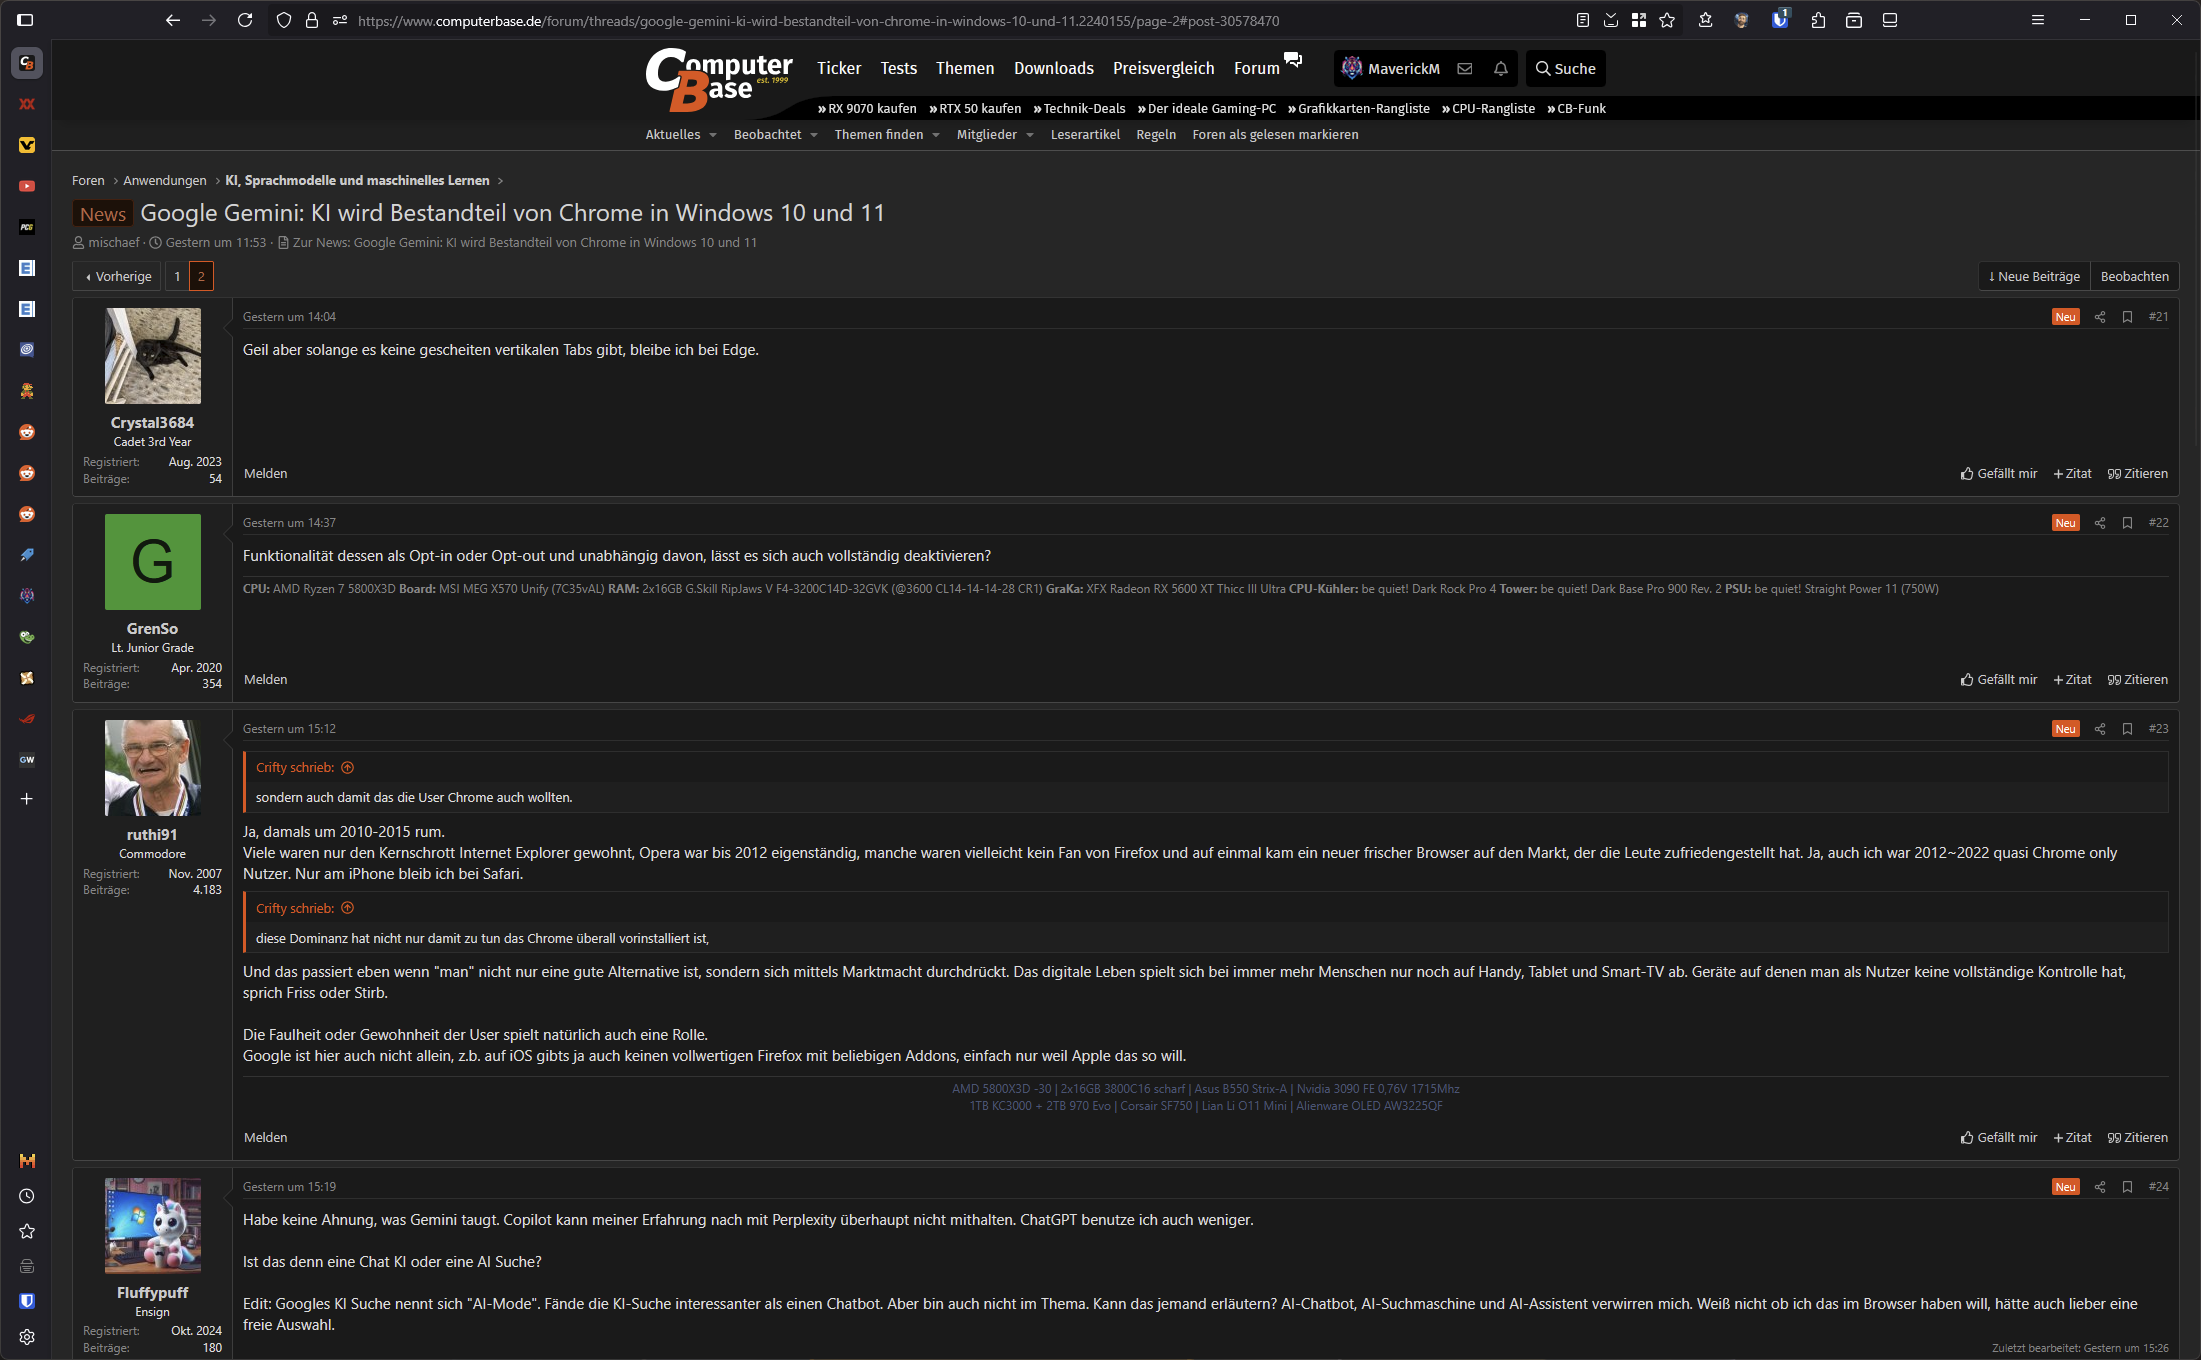Open ruthi91's avatar thumbnail
Viewport: 2201px width, 1360px height.
152,768
